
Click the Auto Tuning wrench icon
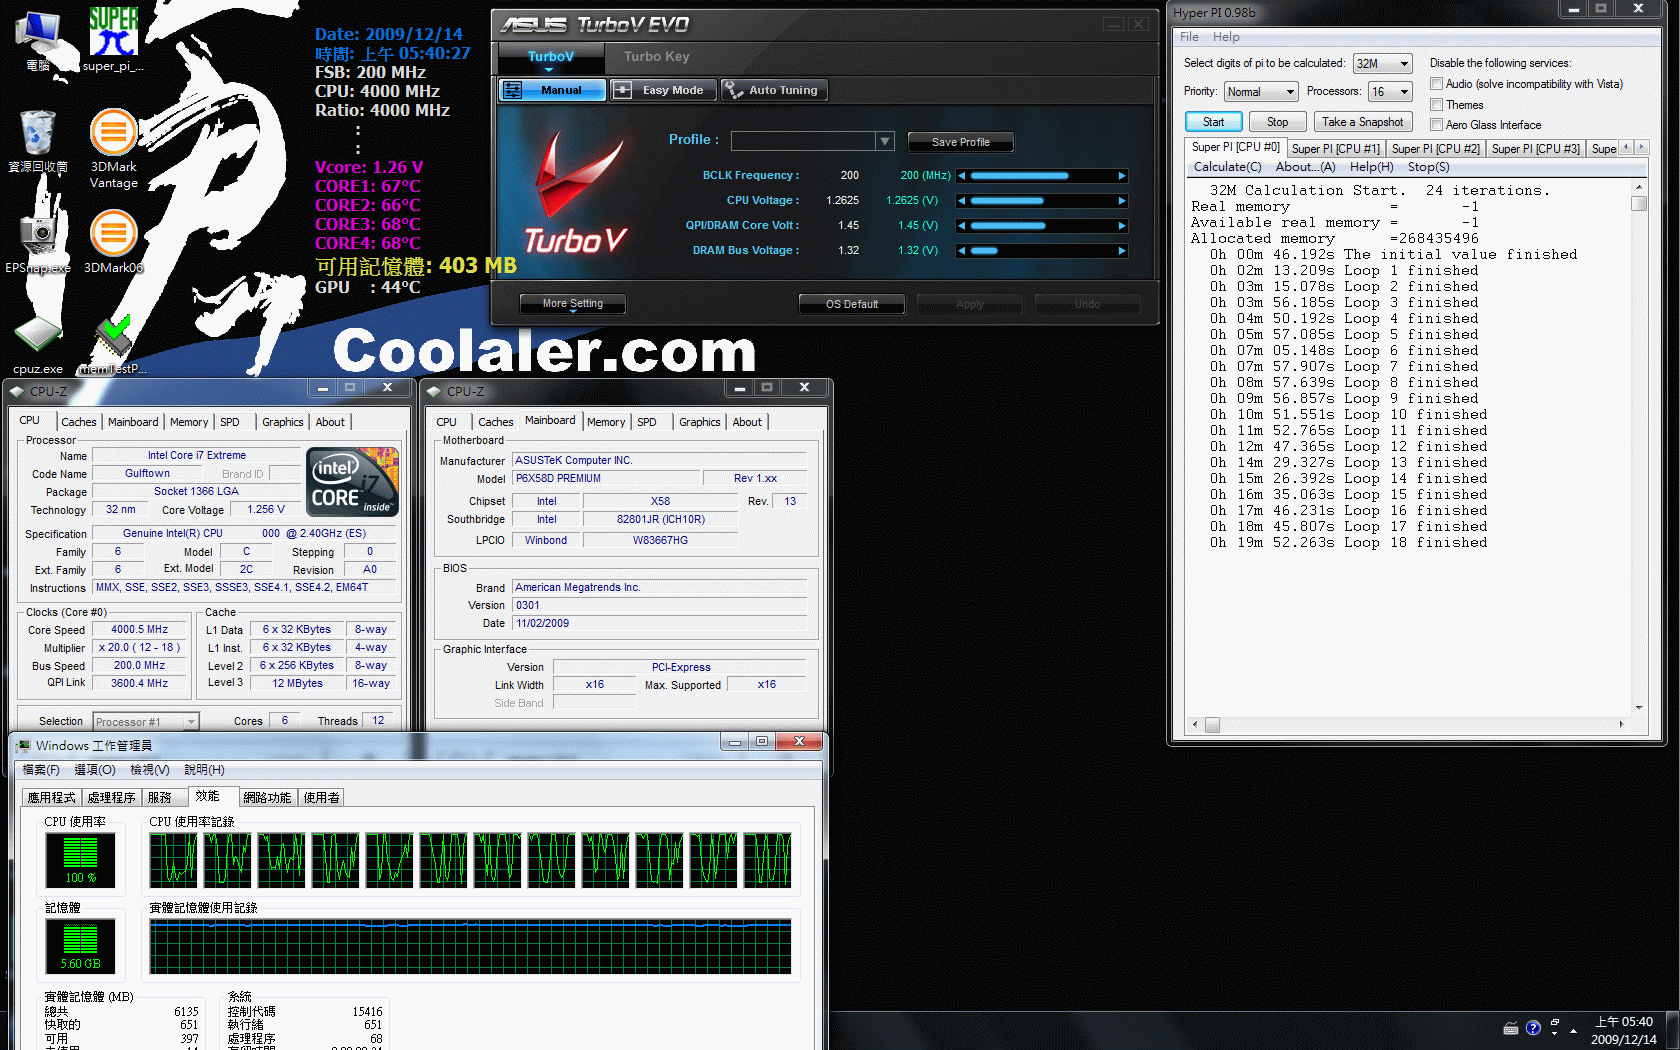[734, 90]
